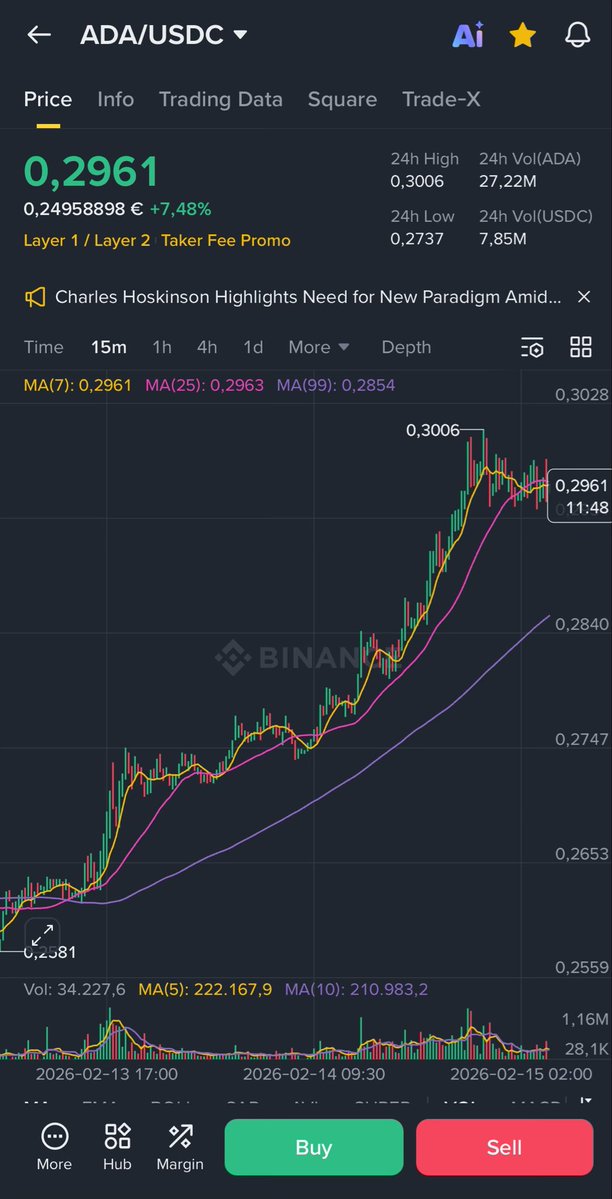This screenshot has width=612, height=1199.
Task: Dismiss the news banner with X
Action: tap(584, 297)
